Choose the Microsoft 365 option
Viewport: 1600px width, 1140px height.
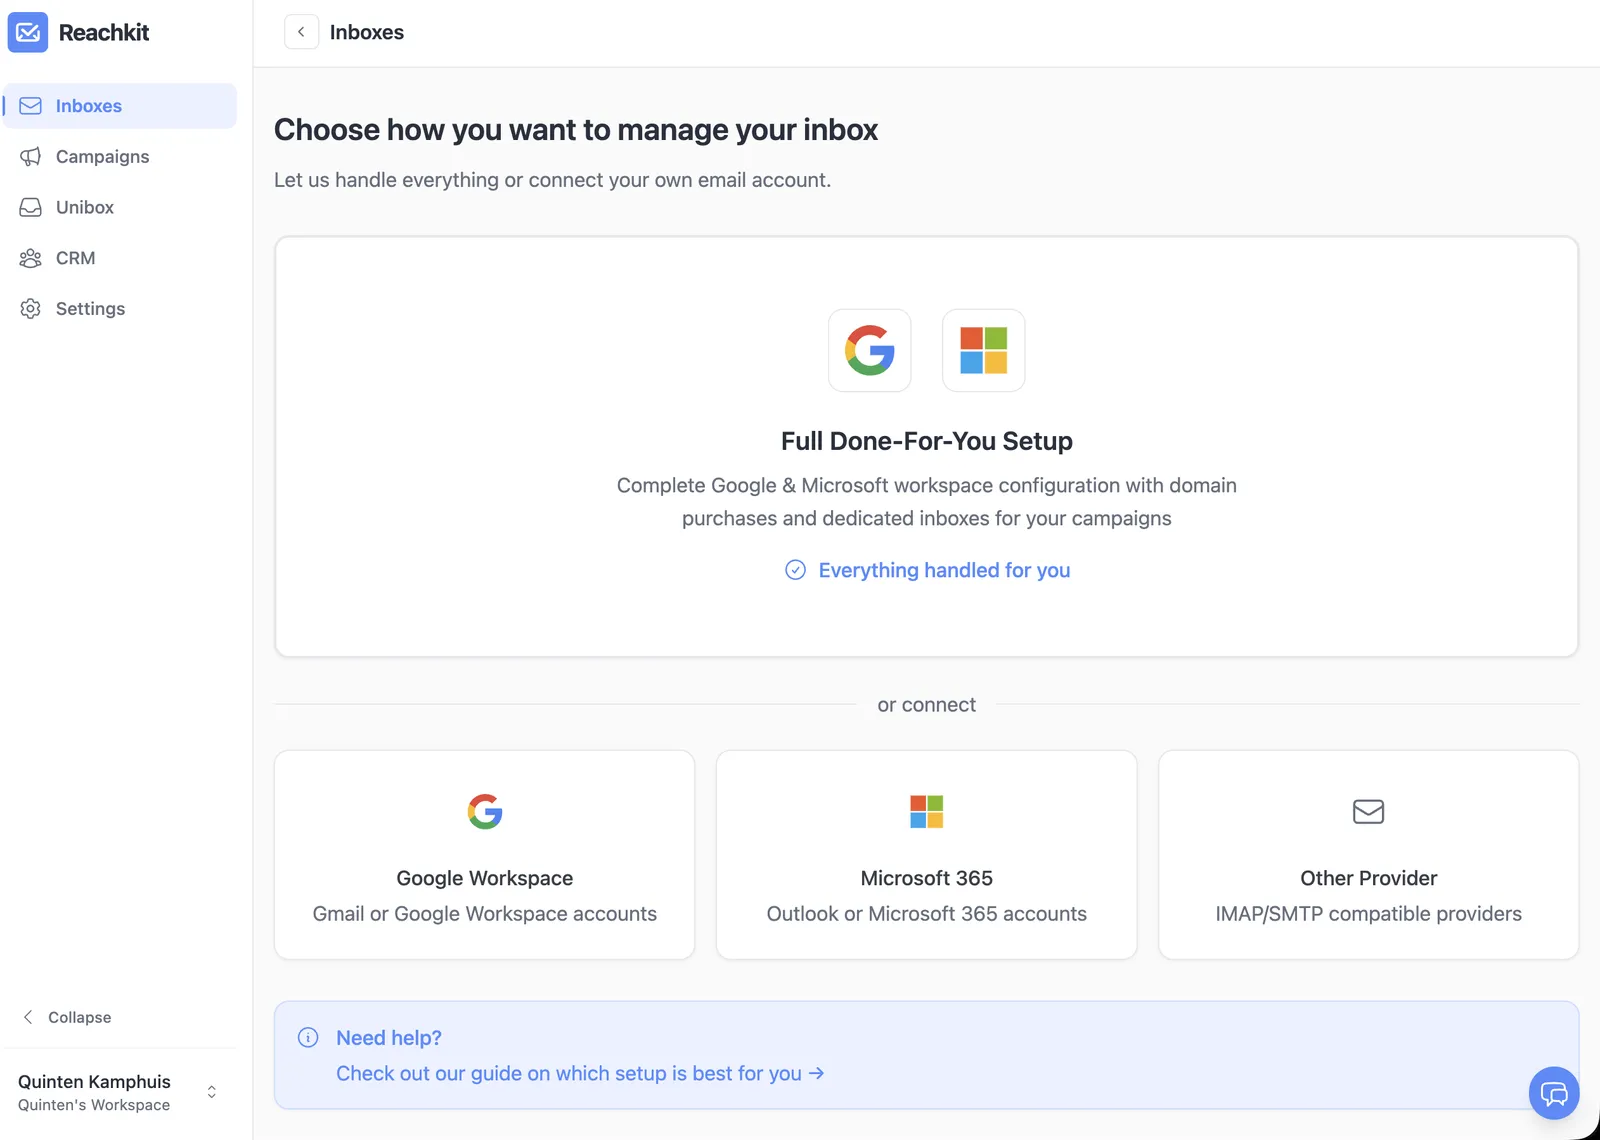point(927,855)
